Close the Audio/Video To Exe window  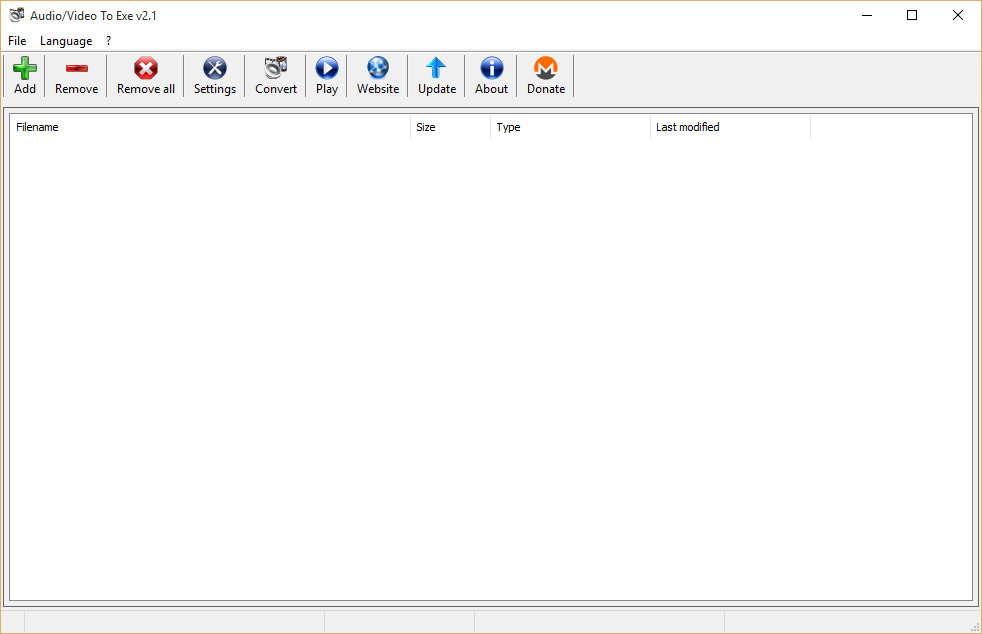[x=958, y=15]
